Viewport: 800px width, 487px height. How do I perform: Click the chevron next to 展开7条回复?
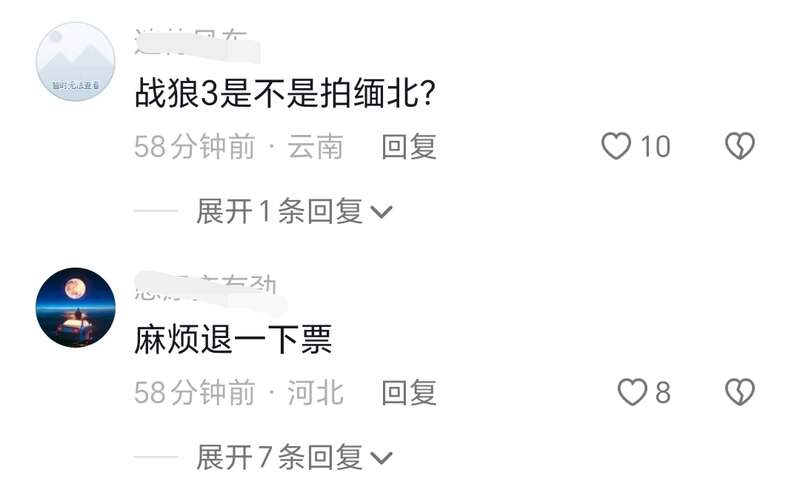point(381,457)
